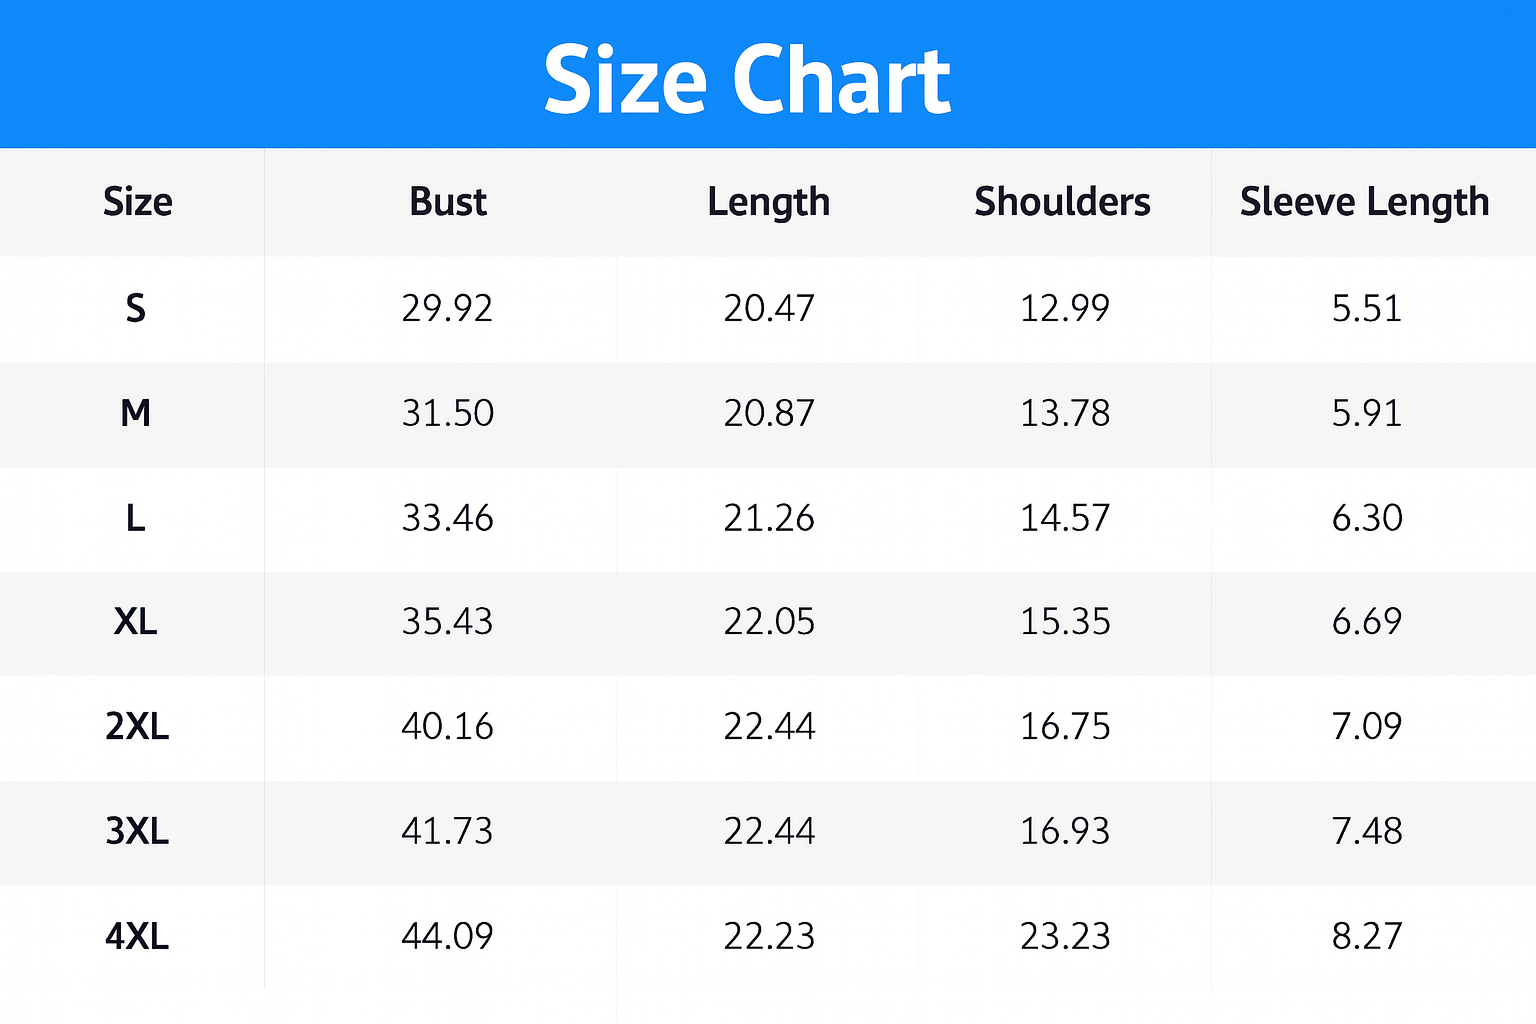Screen dimensions: 1536x1024
Task: Click the 2XL size row label
Action: [137, 726]
